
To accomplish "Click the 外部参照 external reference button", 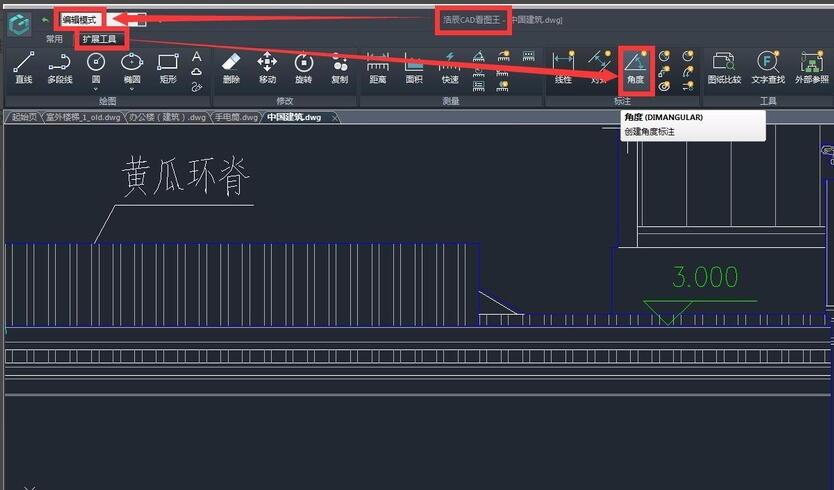I will [811, 67].
